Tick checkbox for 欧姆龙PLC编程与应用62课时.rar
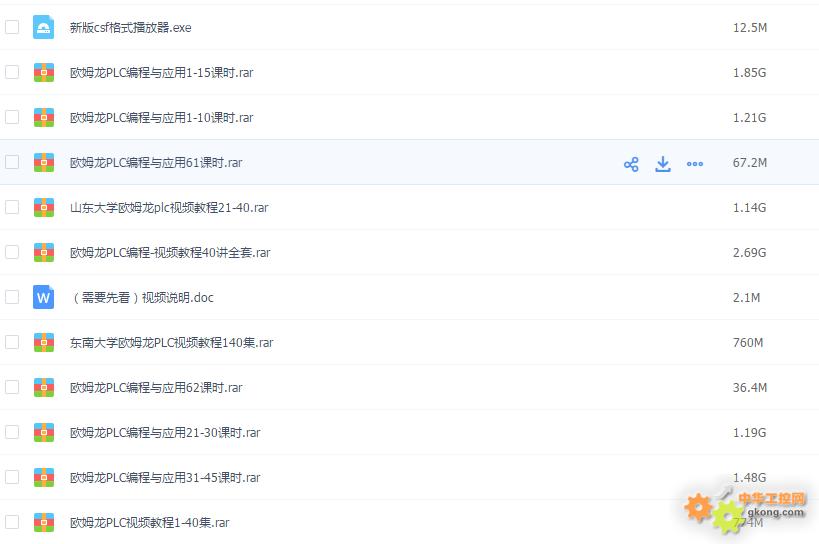Screen dimensions: 819x544 click(12, 386)
